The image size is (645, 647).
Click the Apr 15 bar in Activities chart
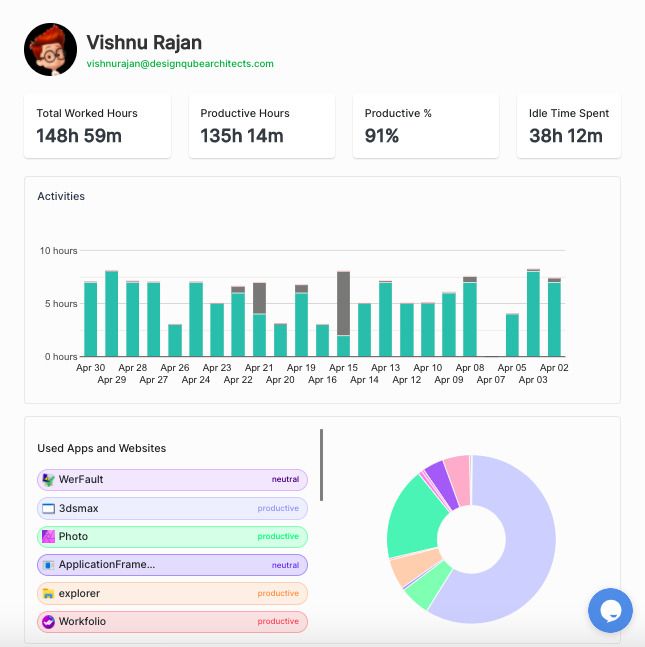coord(343,314)
